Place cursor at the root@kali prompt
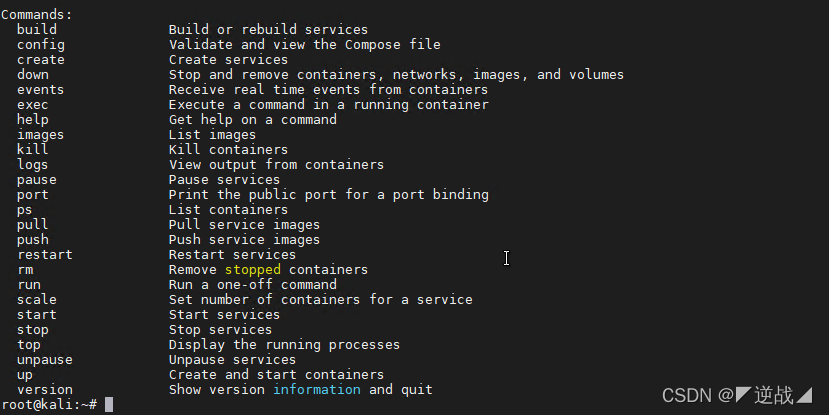 (48, 404)
